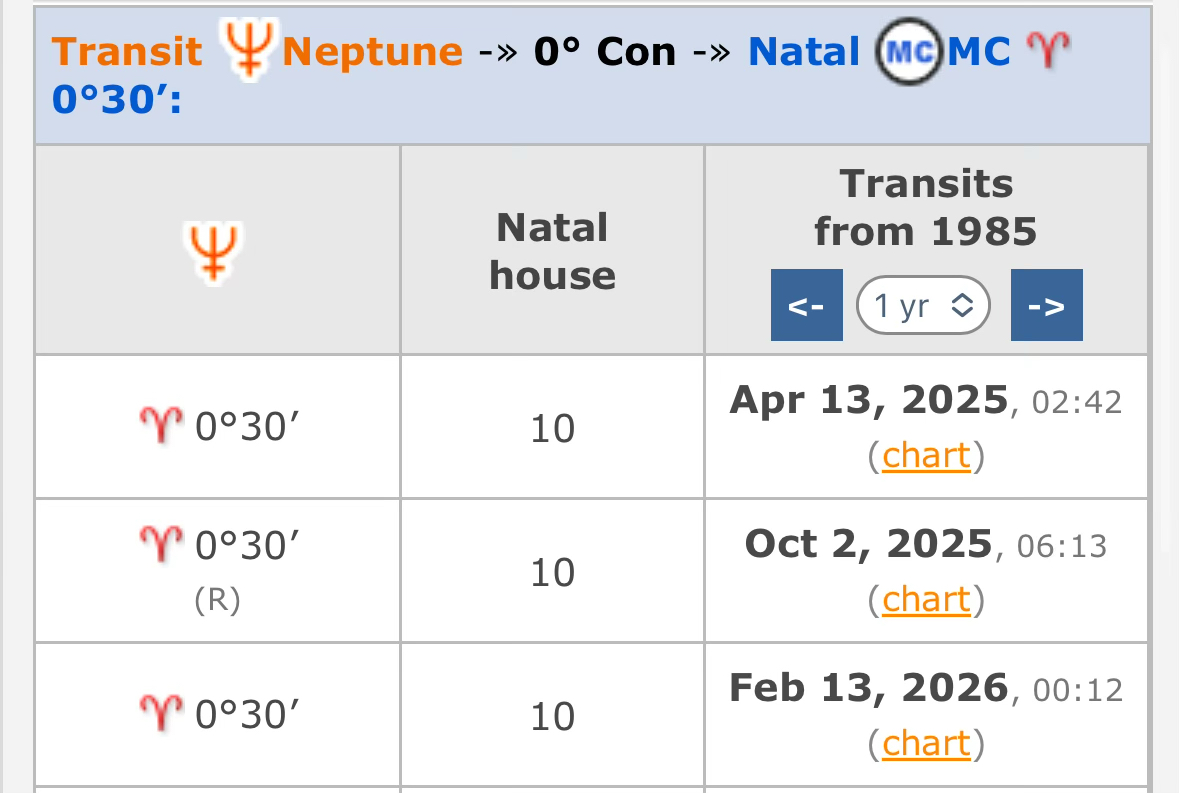The height and width of the screenshot is (793, 1179).
Task: Open the 1 yr interval dropdown
Action: pos(923,305)
